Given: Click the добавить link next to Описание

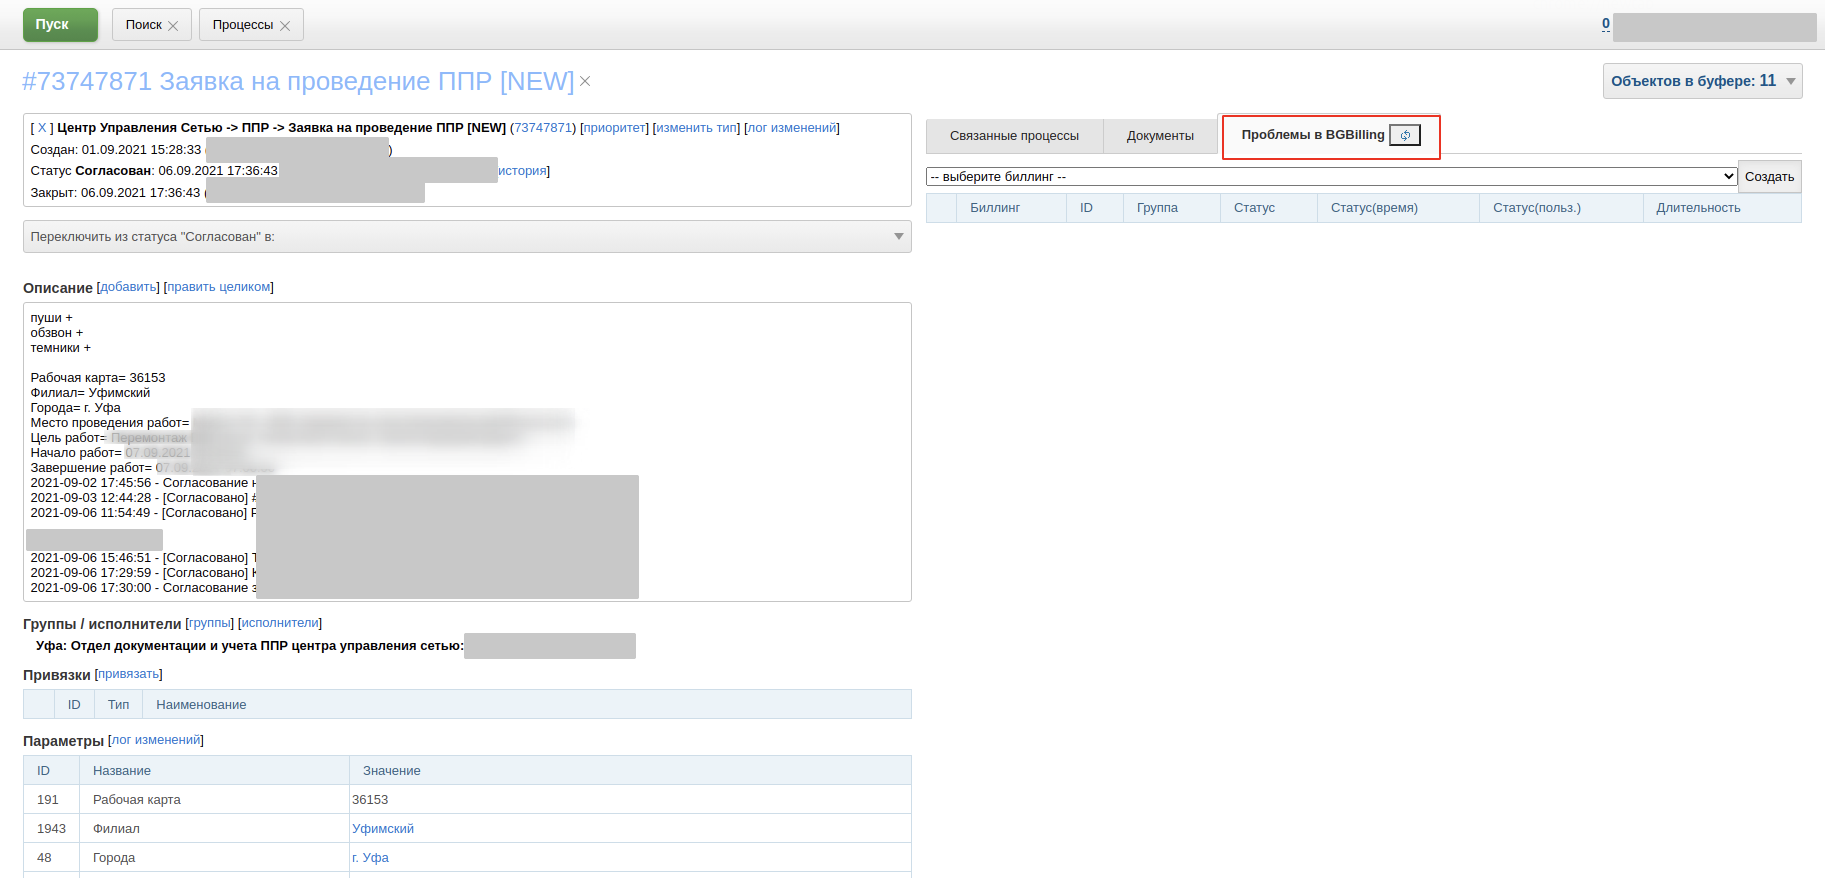Looking at the screenshot, I should click(128, 287).
